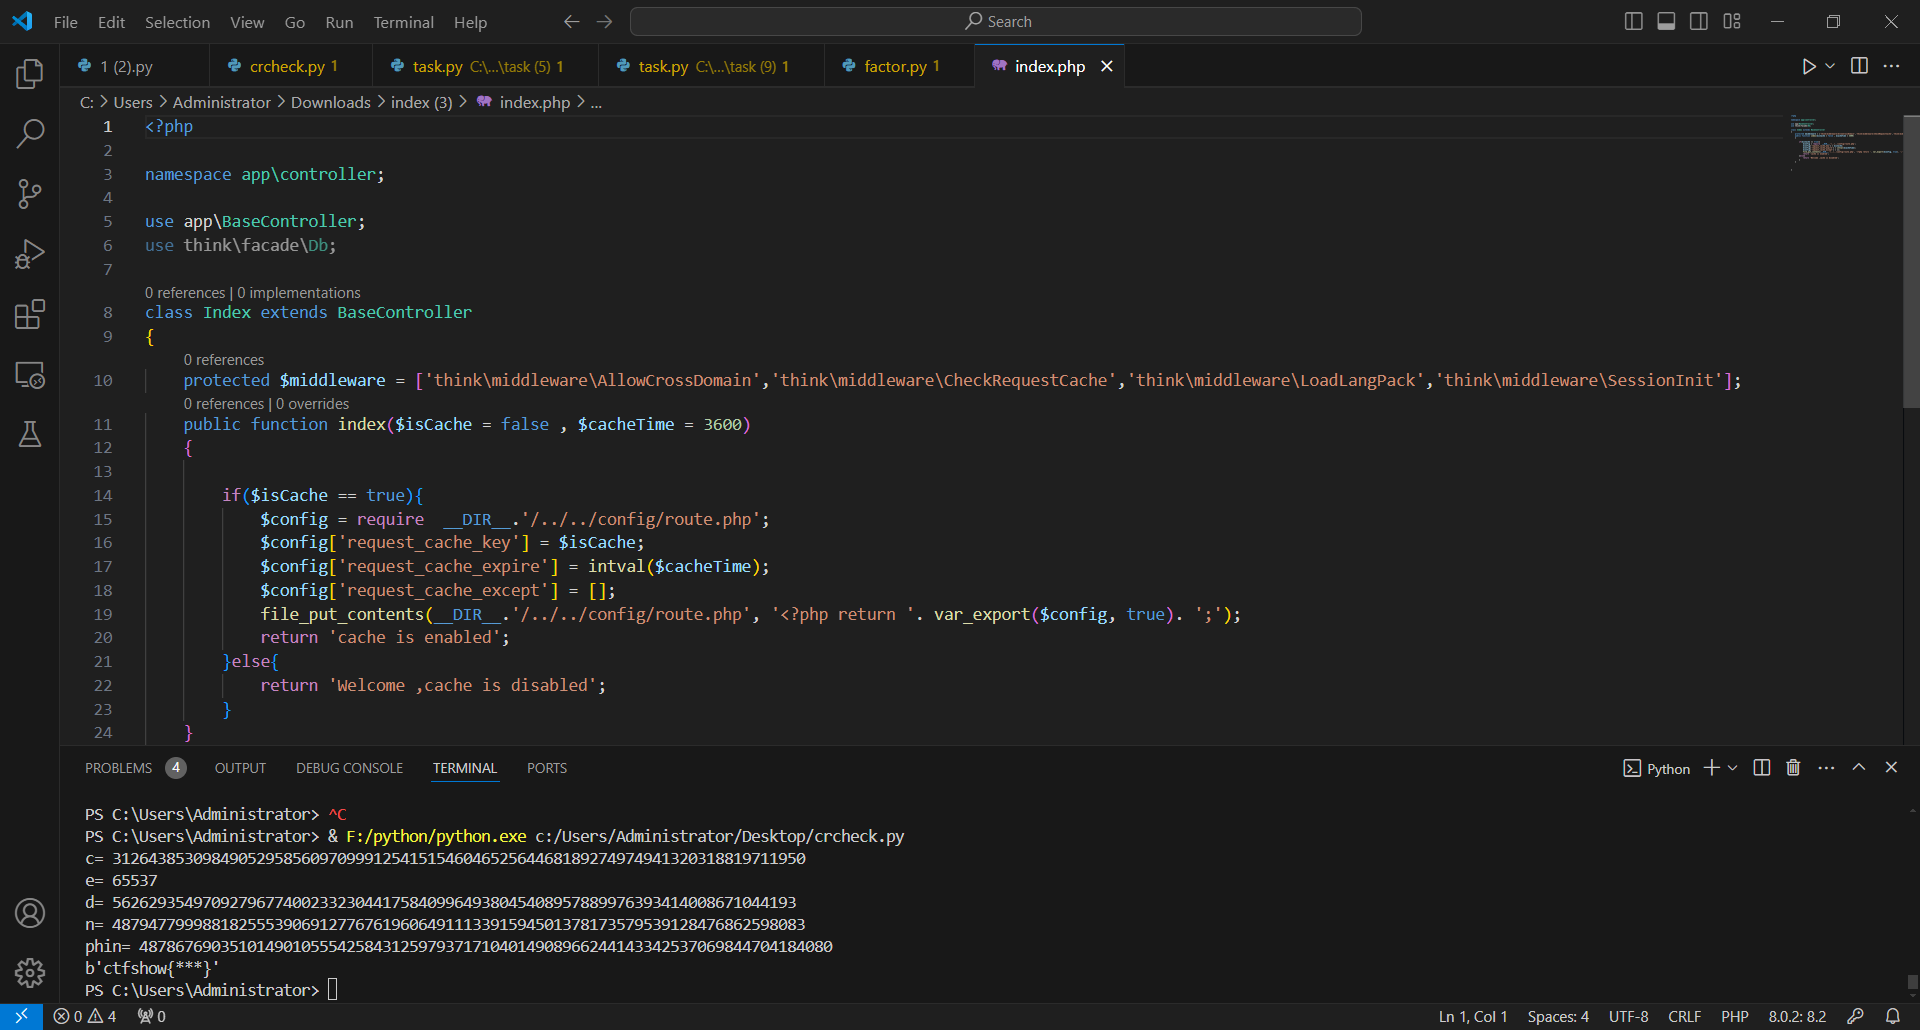Change encoding via UTF-8 status item
The height and width of the screenshot is (1030, 1920).
[x=1628, y=1016]
